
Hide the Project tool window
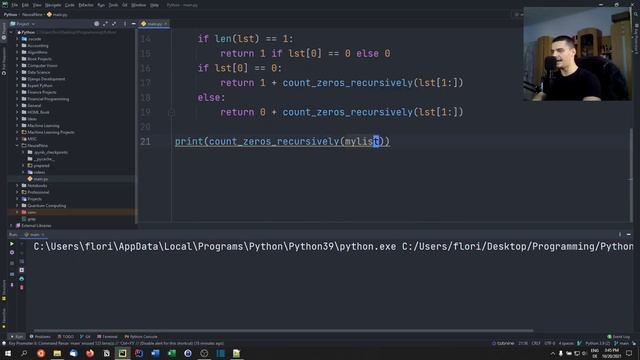pos(133,24)
